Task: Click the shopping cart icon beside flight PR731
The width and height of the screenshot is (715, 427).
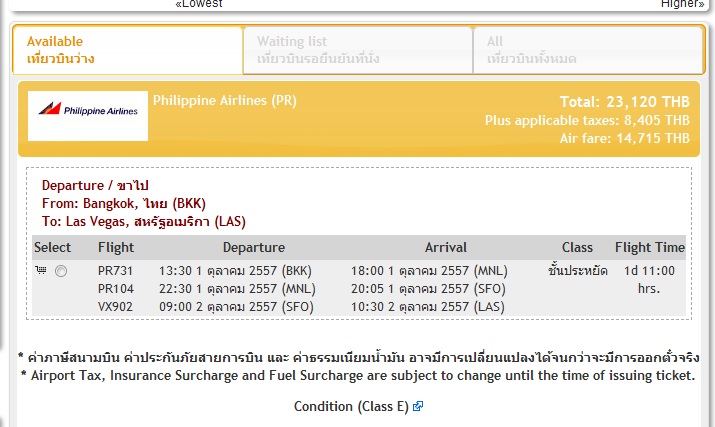Action: (x=41, y=271)
